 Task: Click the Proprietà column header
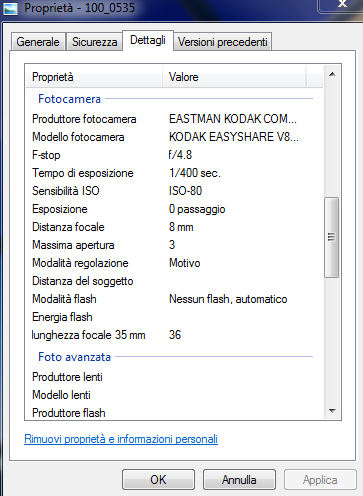click(94, 77)
